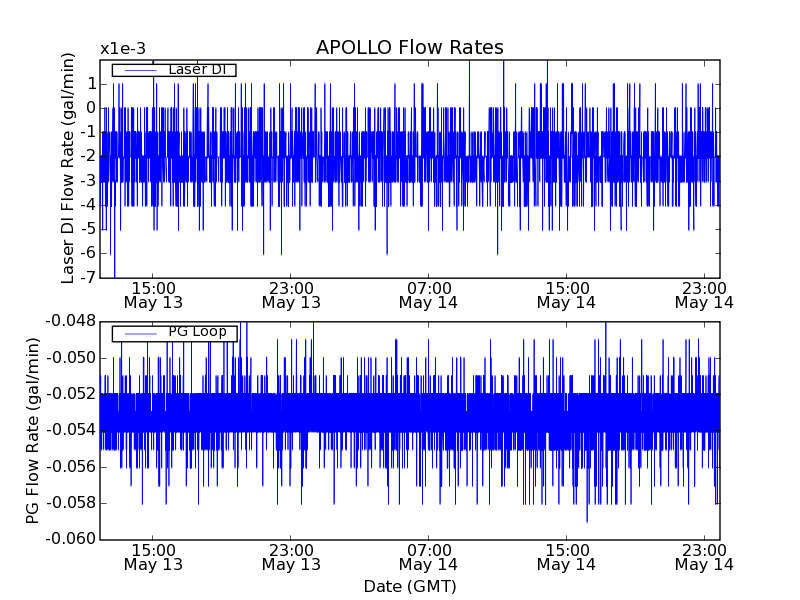Viewport: 800px width, 600px height.
Task: Click the 0 tick label on the top plot
Action: tap(90, 107)
